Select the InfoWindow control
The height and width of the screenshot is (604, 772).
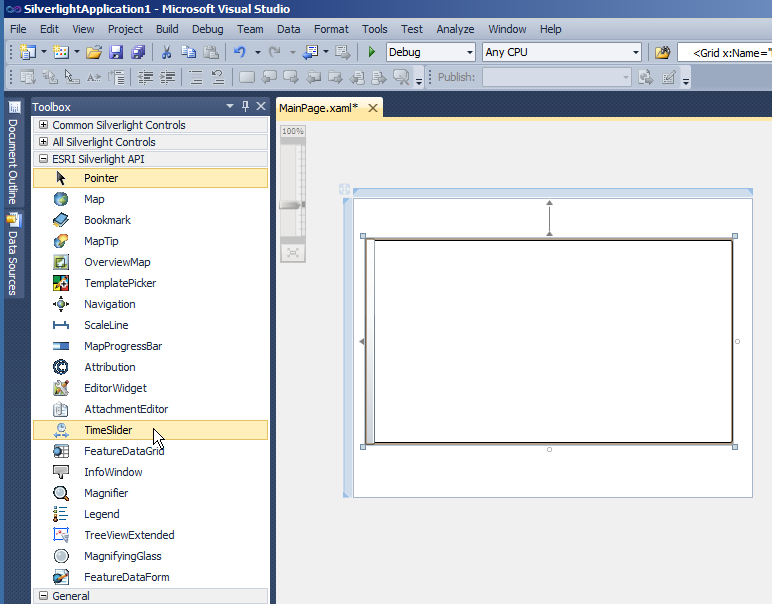[x=151, y=472]
